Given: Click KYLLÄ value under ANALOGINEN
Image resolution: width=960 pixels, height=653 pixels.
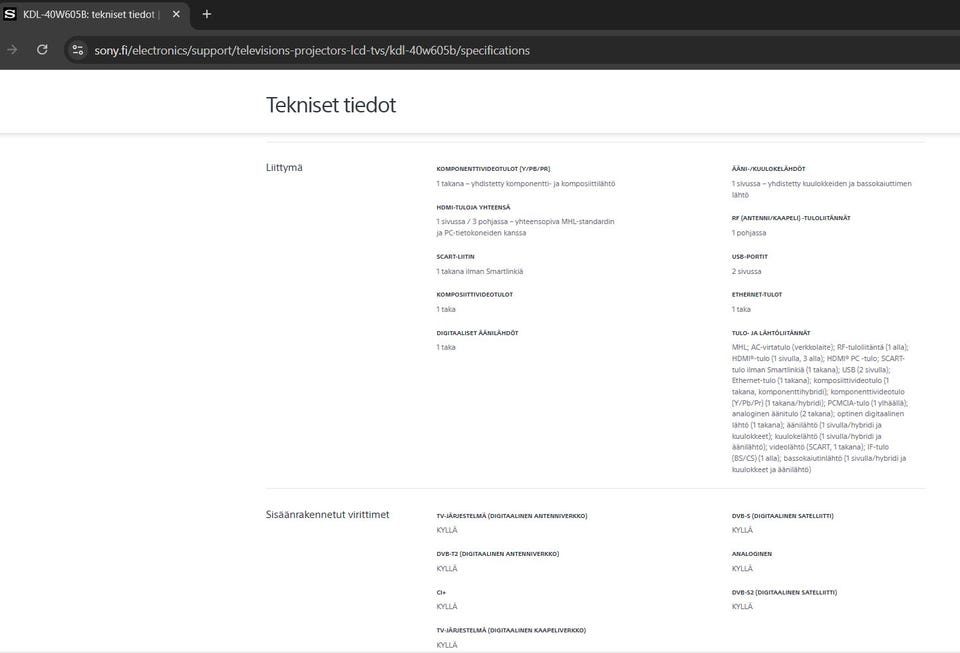Looking at the screenshot, I should click(742, 569).
